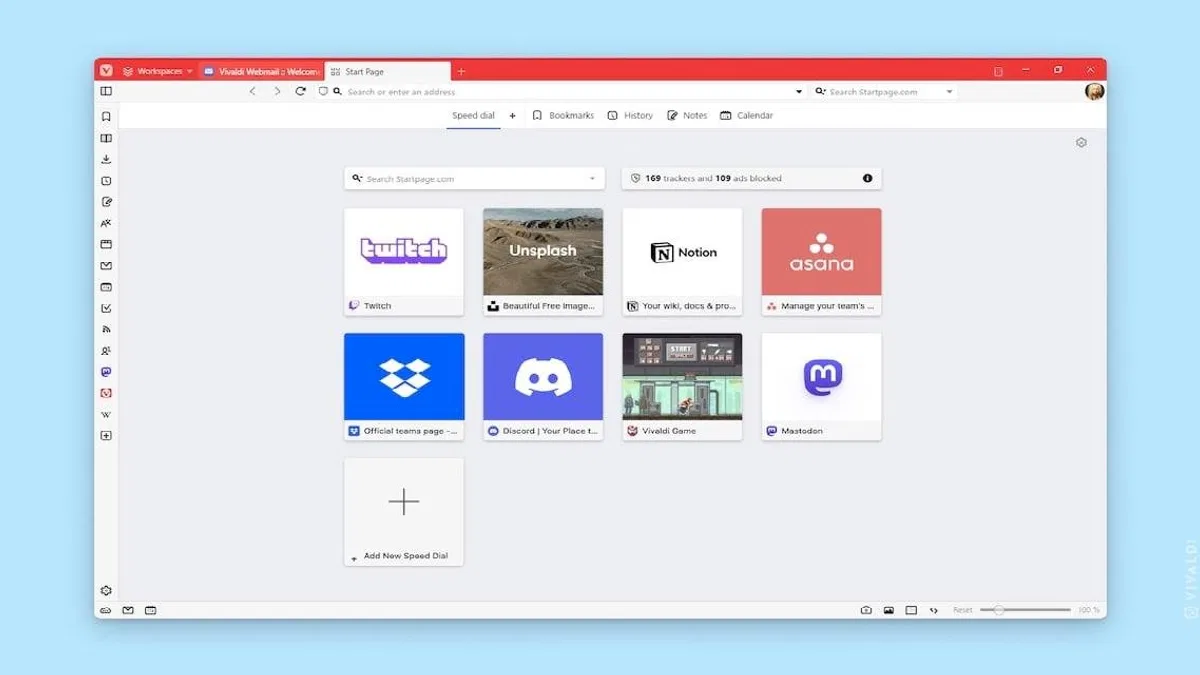This screenshot has height=675, width=1200.
Task: Adjust the zoom slider in the status bar
Action: 1025,610
